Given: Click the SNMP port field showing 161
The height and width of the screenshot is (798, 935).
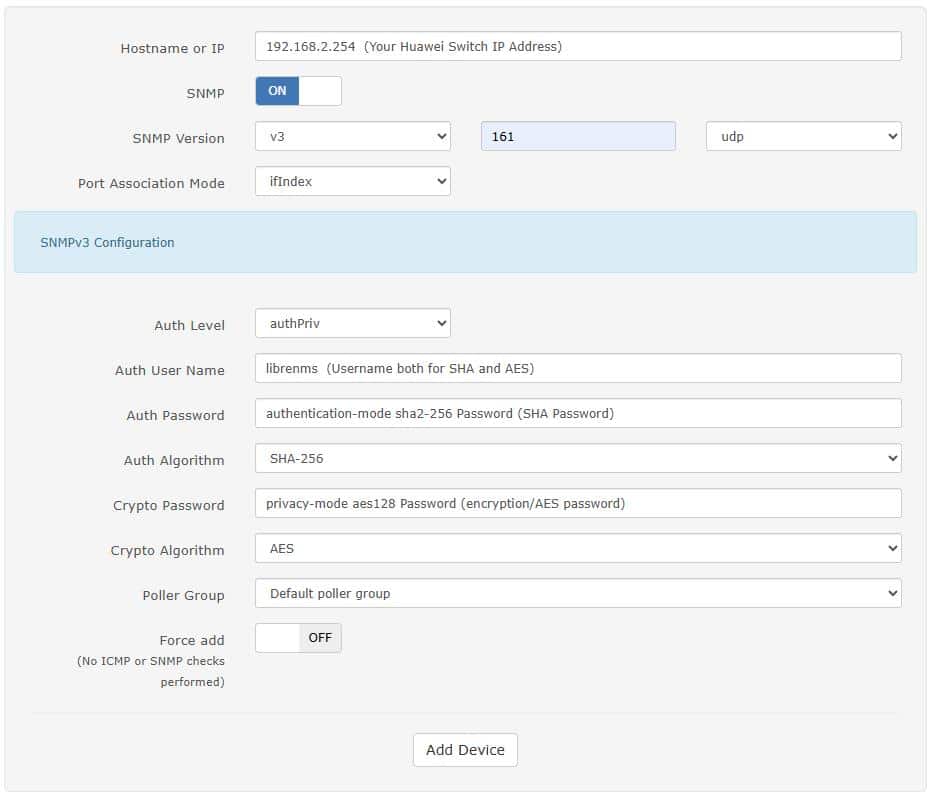Looking at the screenshot, I should 578,136.
